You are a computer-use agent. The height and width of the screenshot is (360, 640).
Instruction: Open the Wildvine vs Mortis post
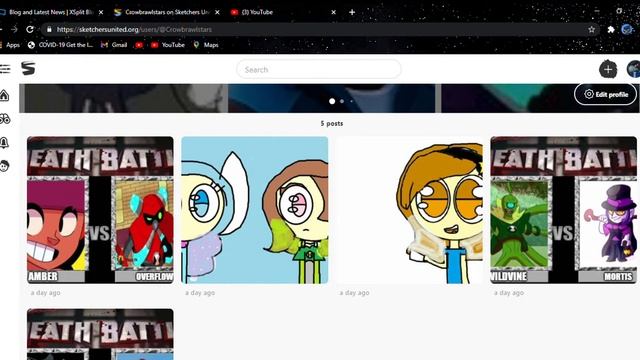pyautogui.click(x=564, y=210)
